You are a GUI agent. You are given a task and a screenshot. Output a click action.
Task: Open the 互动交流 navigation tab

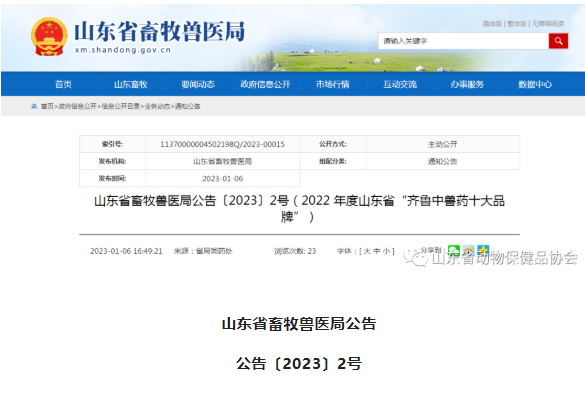(x=400, y=84)
